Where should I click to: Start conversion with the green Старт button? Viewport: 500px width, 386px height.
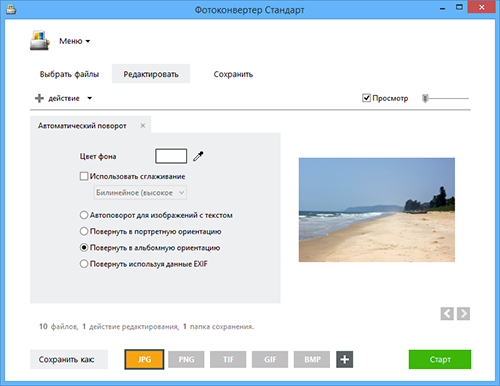440,359
